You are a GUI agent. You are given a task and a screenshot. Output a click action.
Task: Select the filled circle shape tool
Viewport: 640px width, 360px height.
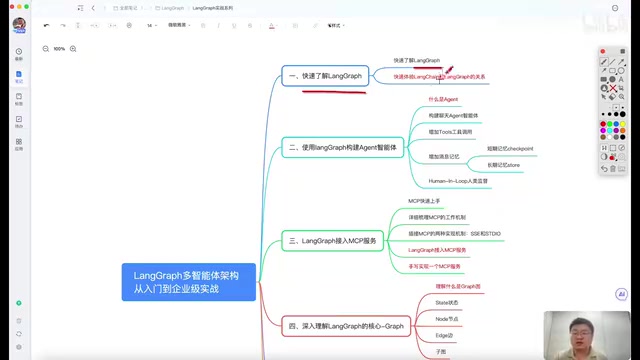pyautogui.click(x=612, y=79)
